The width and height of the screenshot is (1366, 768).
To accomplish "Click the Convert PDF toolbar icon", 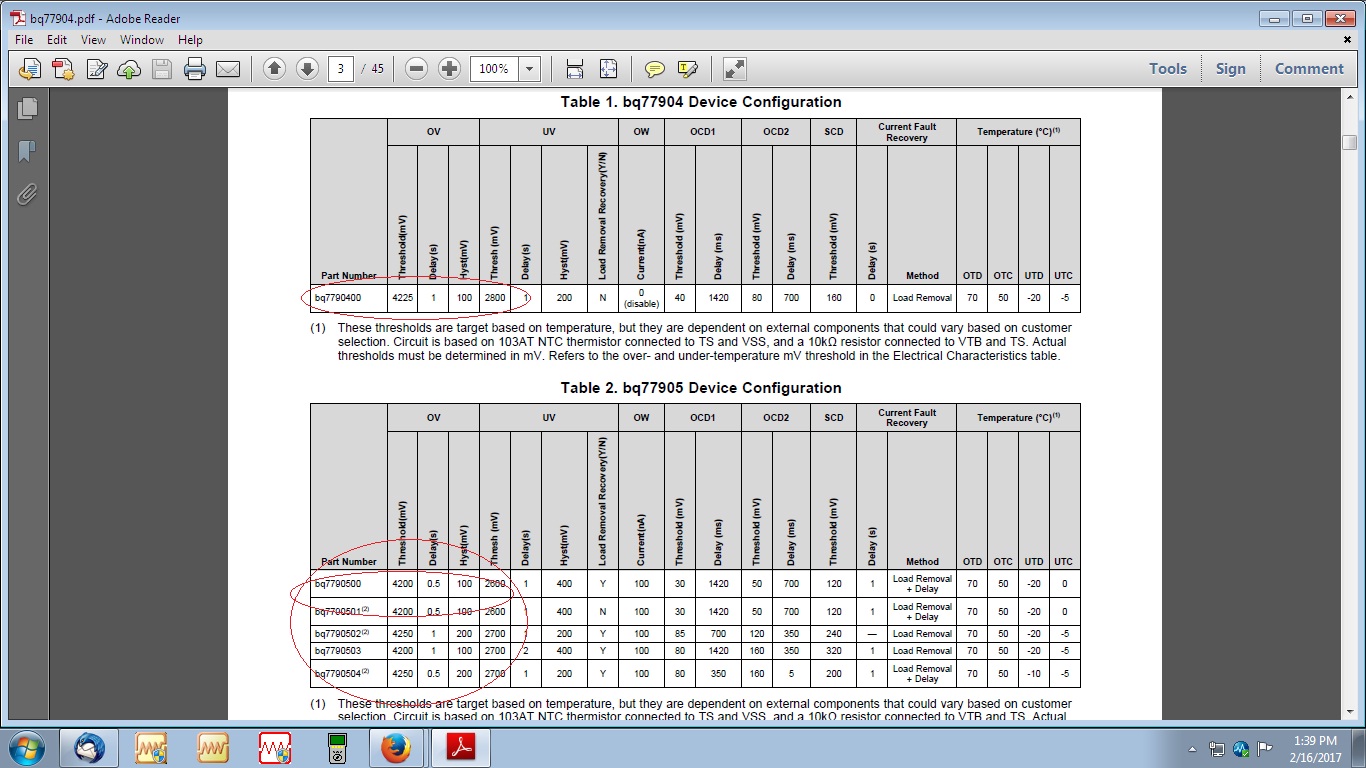I will [x=63, y=69].
